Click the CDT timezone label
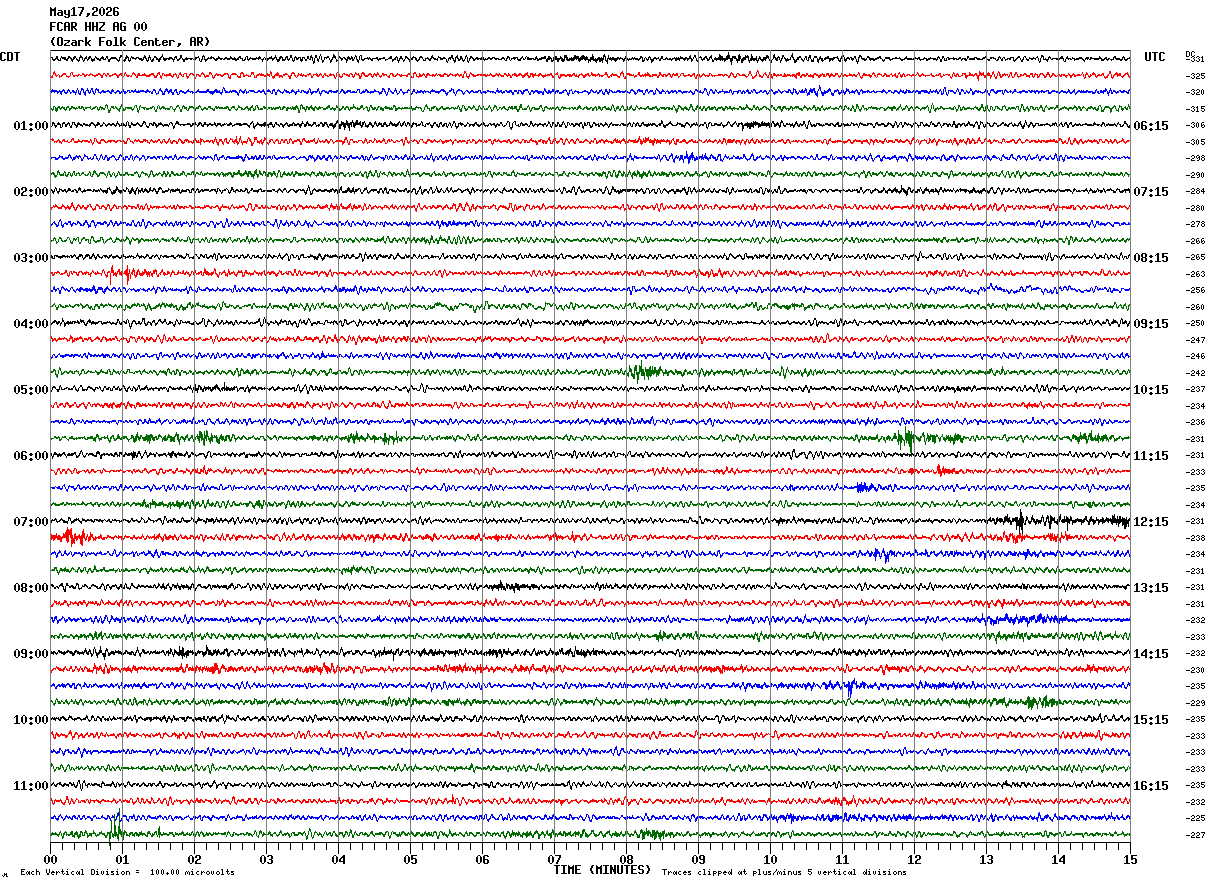 tap(10, 57)
